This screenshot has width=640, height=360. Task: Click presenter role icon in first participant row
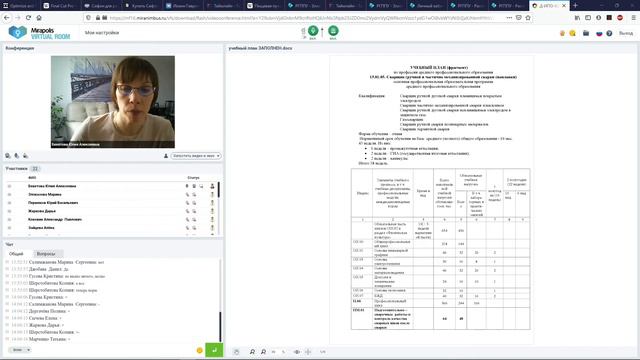point(212,186)
